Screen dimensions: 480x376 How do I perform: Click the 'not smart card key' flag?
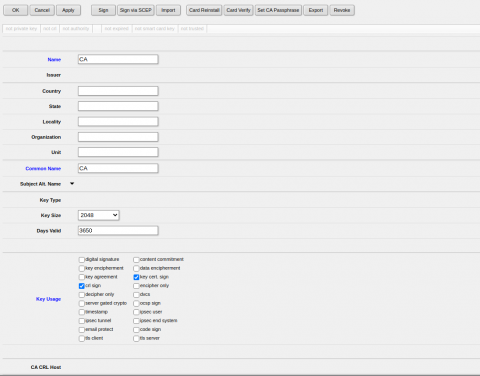155,29
